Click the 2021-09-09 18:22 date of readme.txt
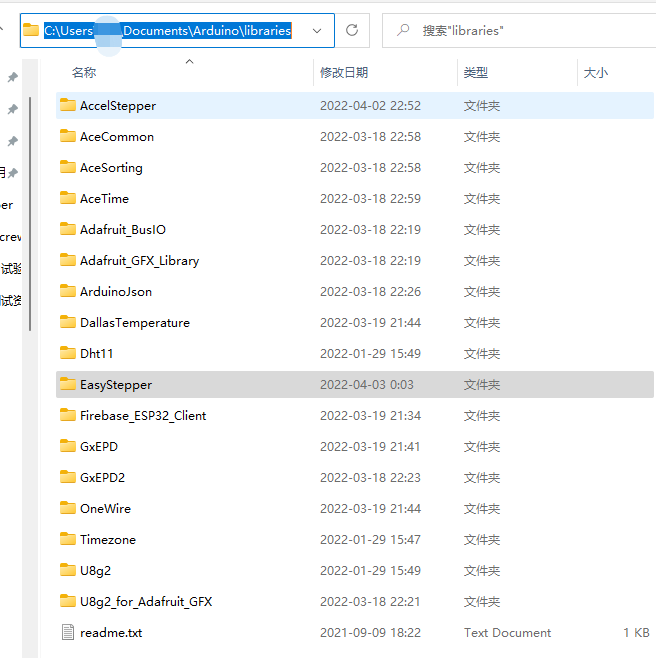 pos(370,633)
